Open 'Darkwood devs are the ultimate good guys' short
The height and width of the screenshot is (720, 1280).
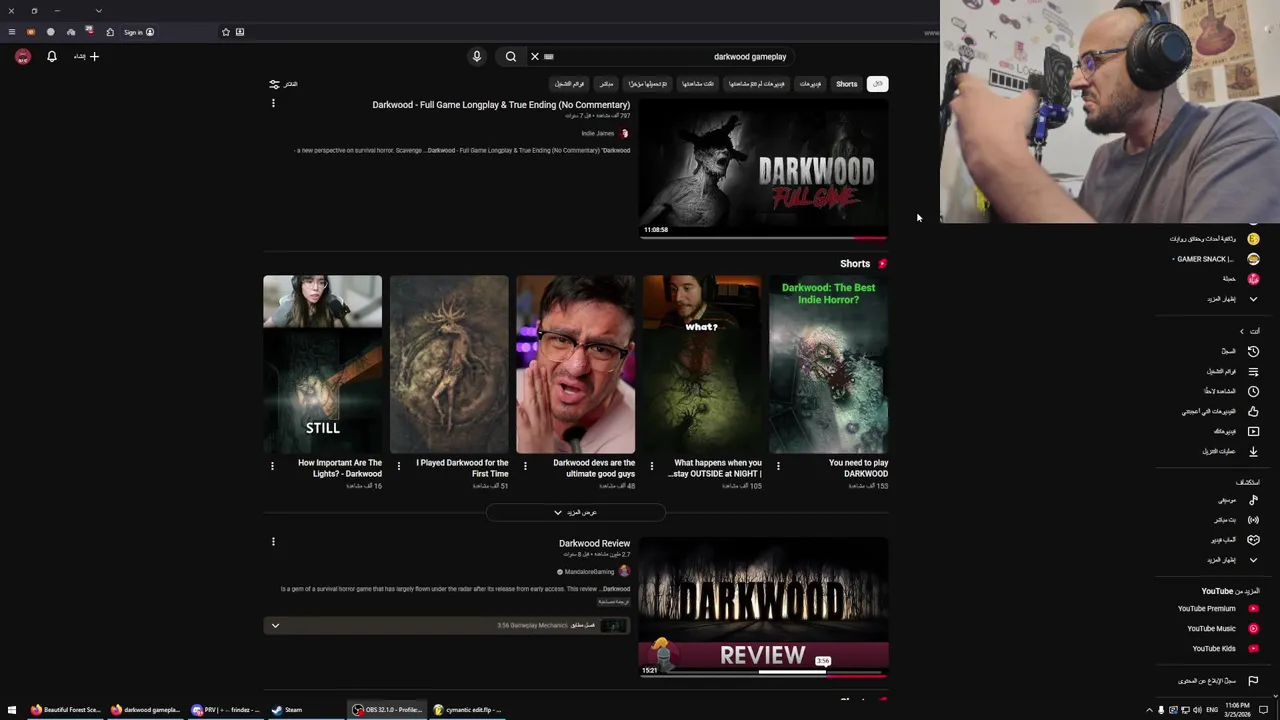[576, 365]
